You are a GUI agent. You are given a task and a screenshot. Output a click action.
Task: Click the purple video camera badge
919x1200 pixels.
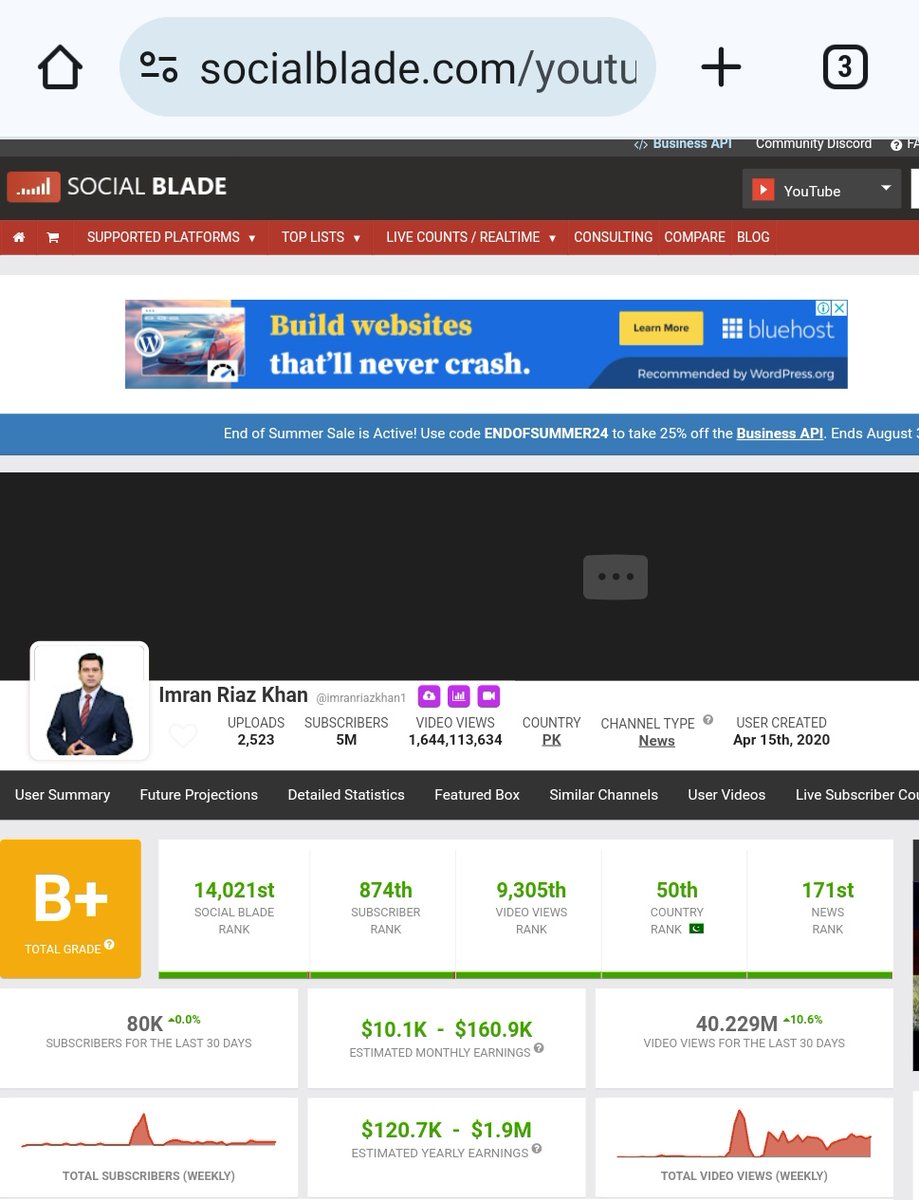tap(488, 696)
